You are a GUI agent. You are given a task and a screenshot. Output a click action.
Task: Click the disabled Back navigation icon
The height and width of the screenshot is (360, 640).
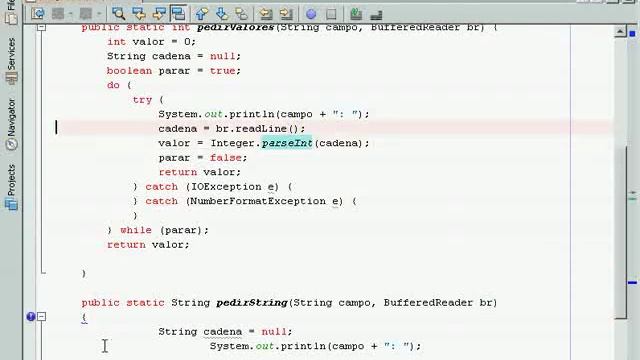(x=58, y=14)
